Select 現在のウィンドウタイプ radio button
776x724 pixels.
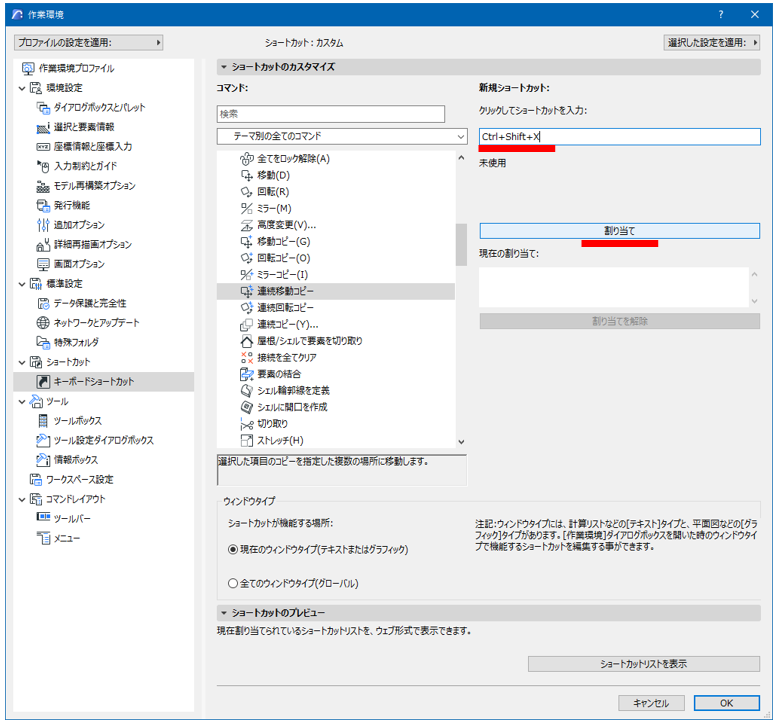[x=233, y=549]
